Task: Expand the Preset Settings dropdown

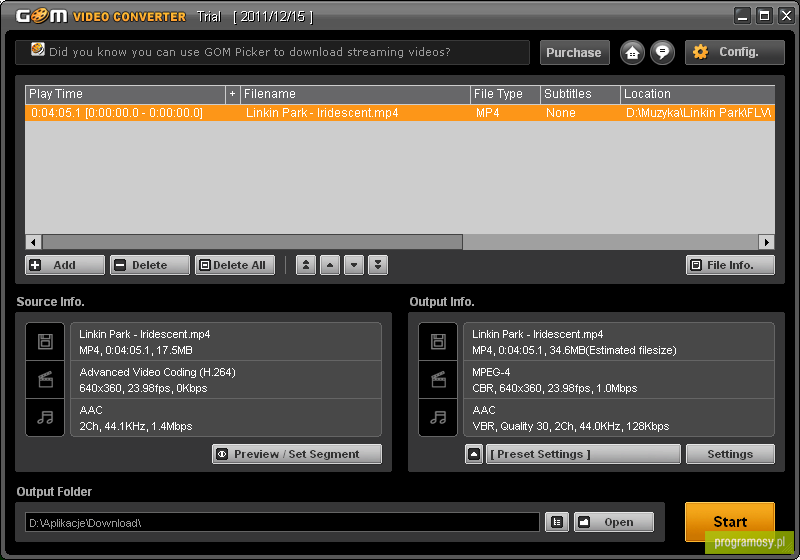Action: pos(583,454)
